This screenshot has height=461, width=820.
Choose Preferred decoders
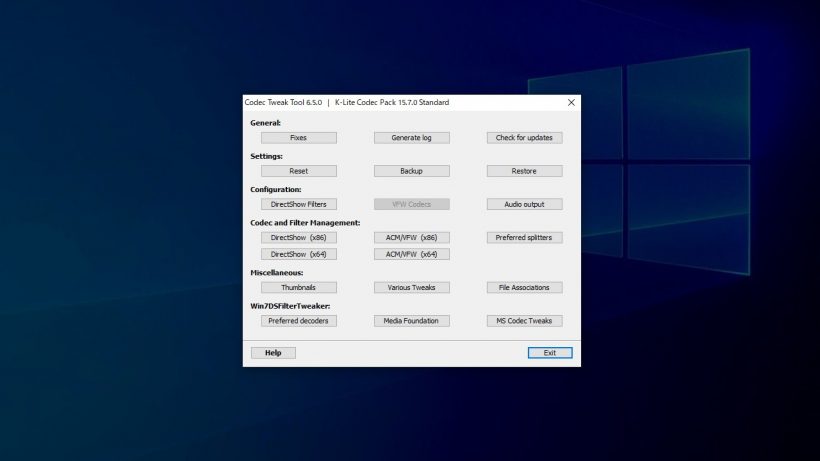coord(299,321)
